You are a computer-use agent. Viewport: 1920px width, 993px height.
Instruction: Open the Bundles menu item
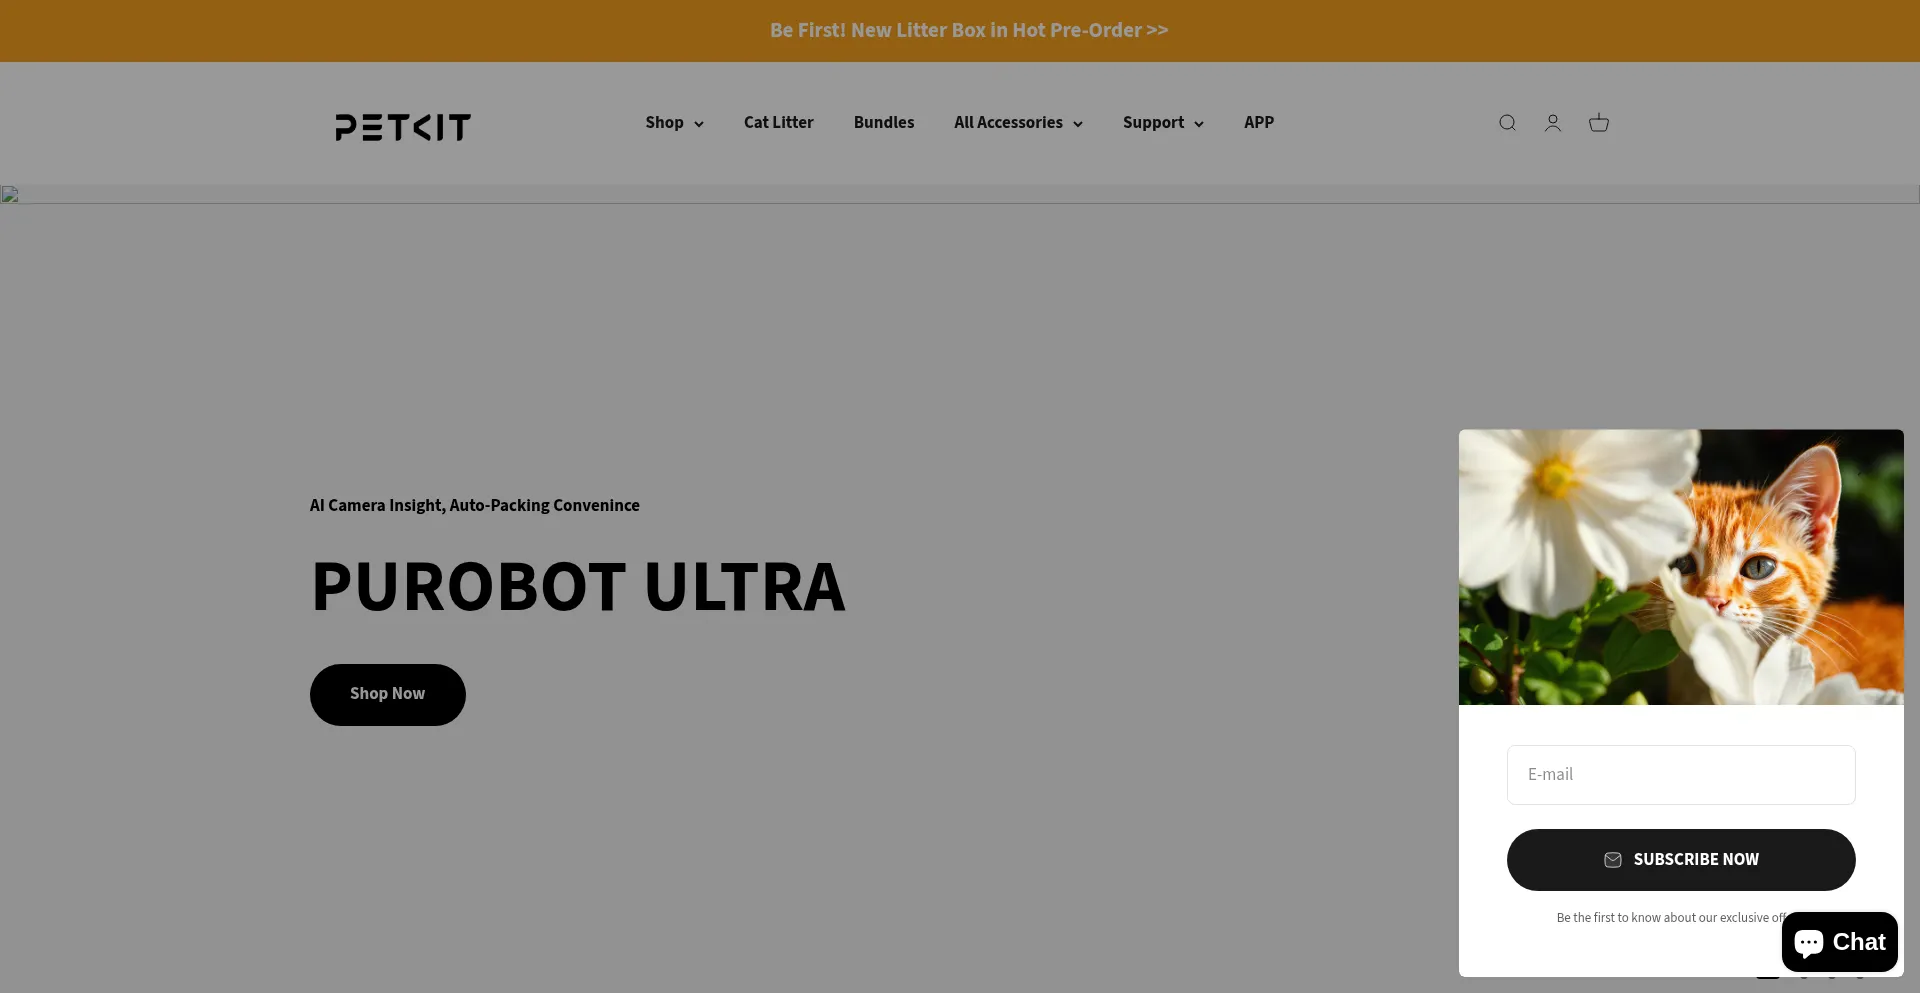(x=883, y=122)
